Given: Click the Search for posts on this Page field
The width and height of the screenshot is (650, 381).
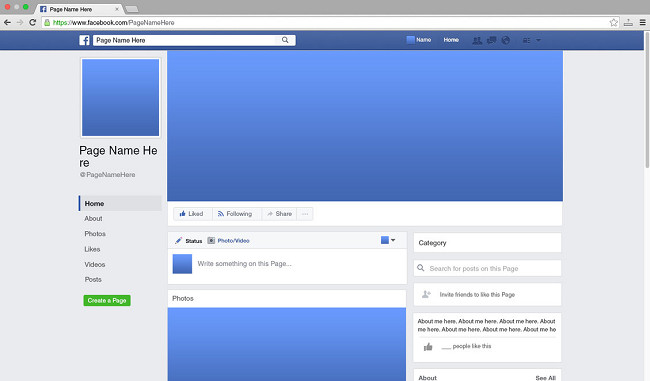Looking at the screenshot, I should point(488,268).
